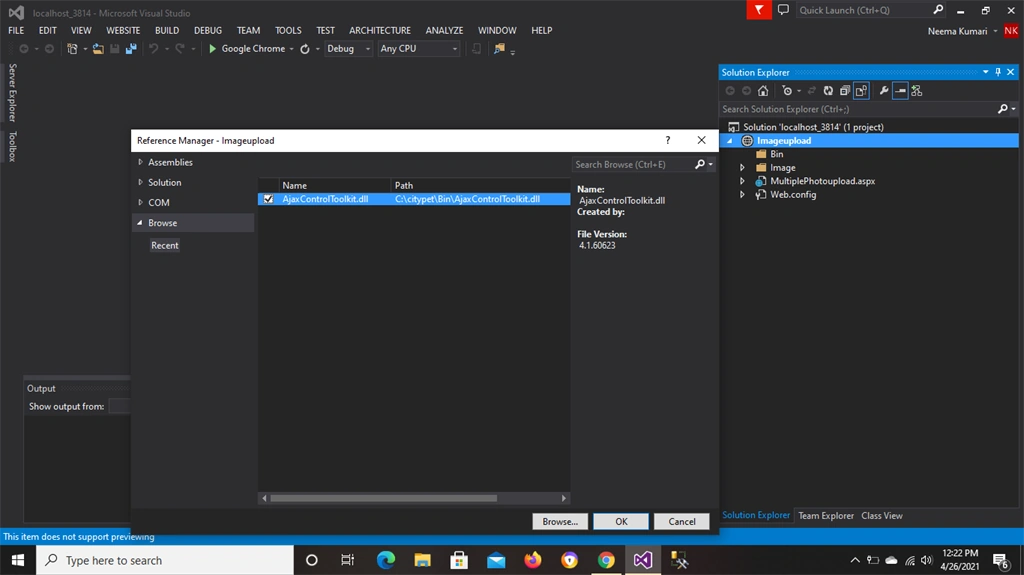Click the Home icon in Solution Explorer
1024x575 pixels.
click(x=763, y=91)
